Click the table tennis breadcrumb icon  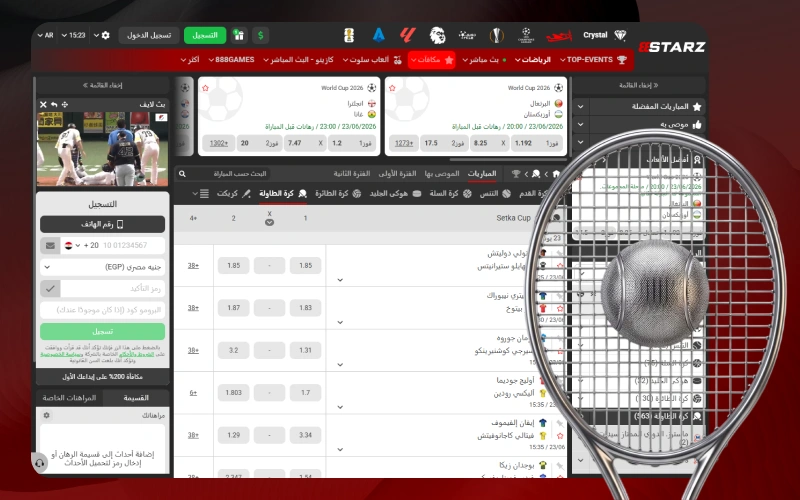(x=536, y=174)
